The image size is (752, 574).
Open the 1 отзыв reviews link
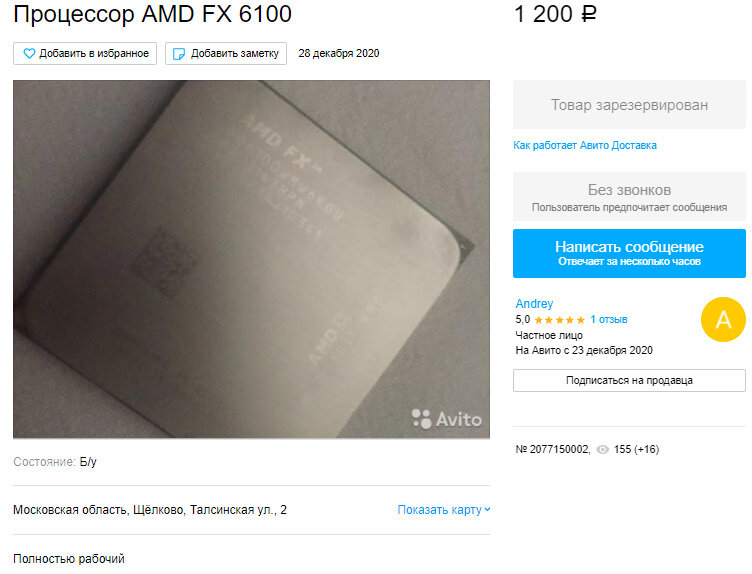609,319
